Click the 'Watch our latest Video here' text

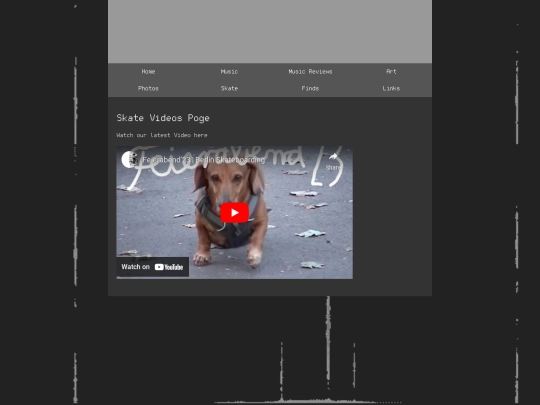pyautogui.click(x=162, y=135)
